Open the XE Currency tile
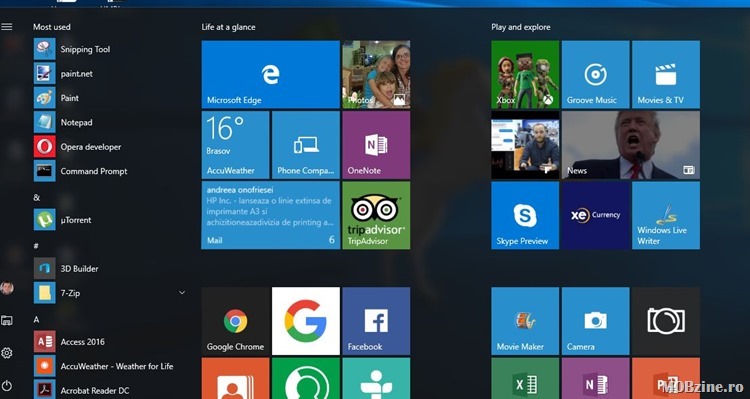The width and height of the screenshot is (750, 399). tap(596, 215)
